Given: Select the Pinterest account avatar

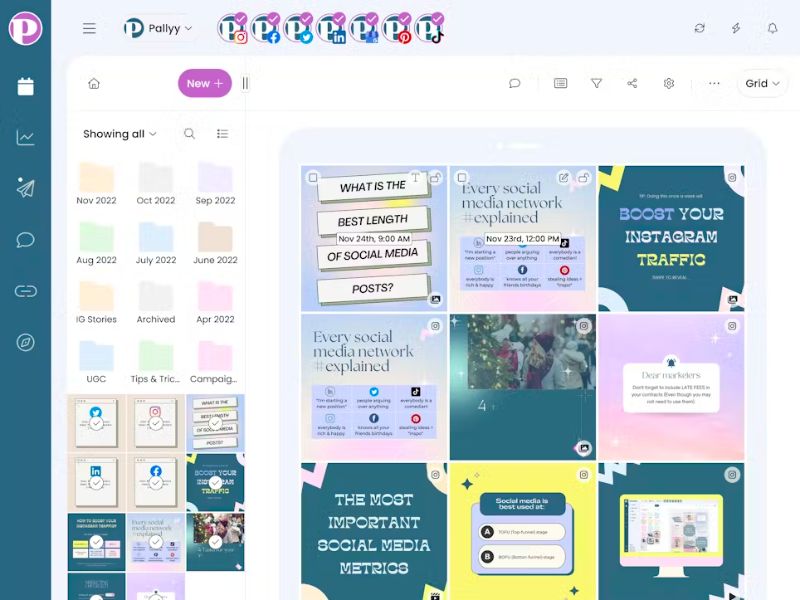Looking at the screenshot, I should pyautogui.click(x=399, y=28).
